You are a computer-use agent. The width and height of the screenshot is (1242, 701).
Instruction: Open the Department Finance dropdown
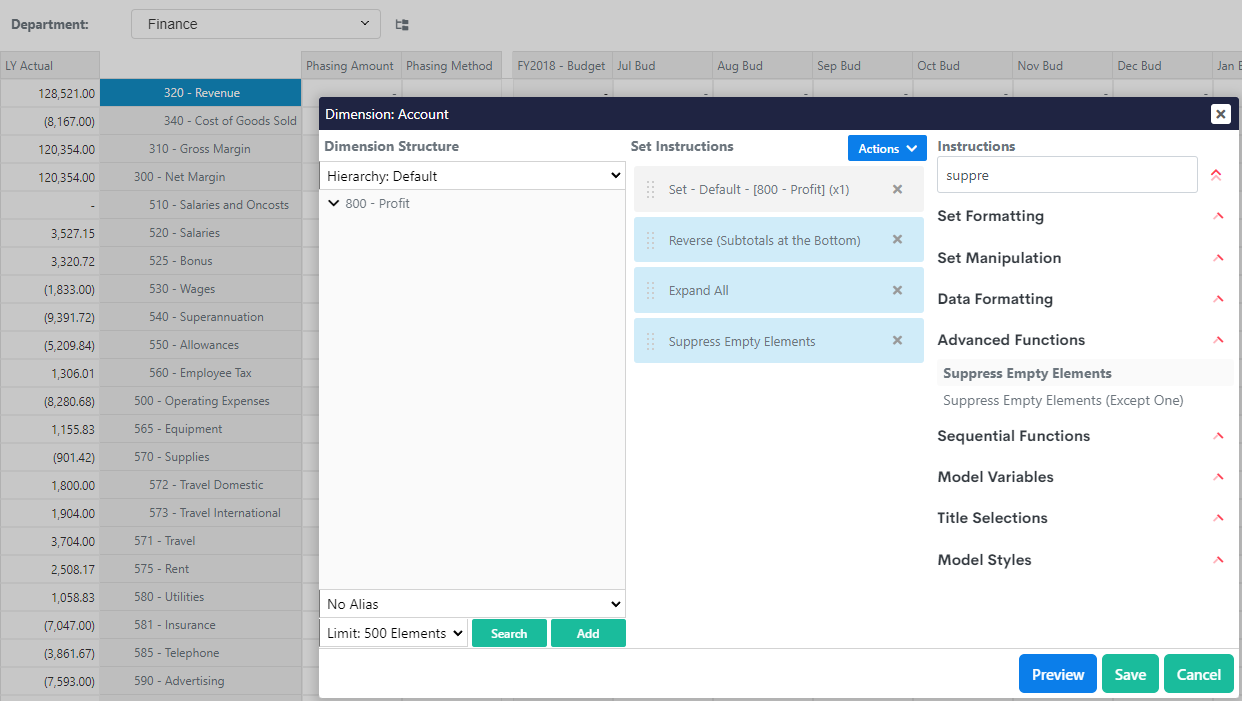click(256, 24)
